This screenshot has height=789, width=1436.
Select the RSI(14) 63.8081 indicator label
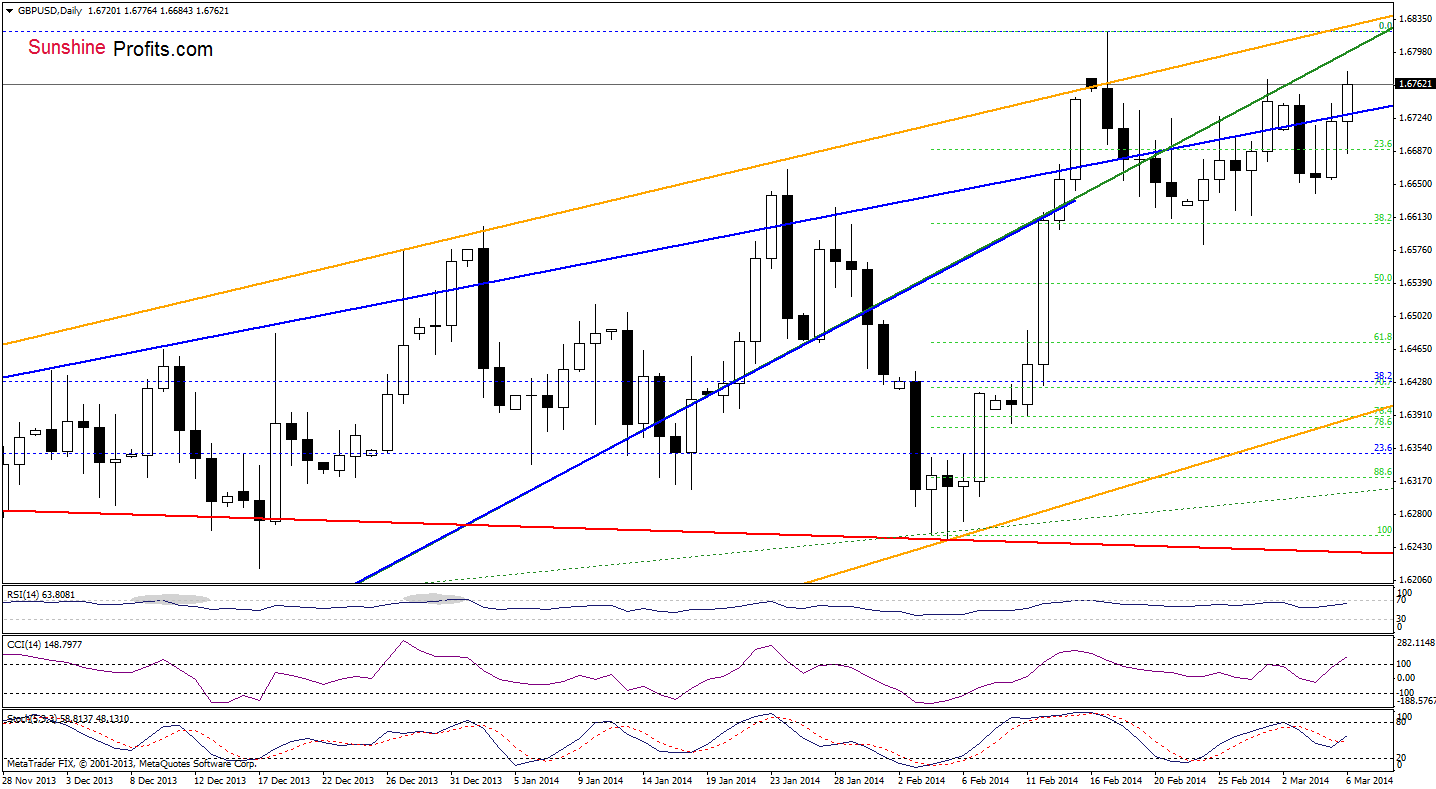pos(40,593)
